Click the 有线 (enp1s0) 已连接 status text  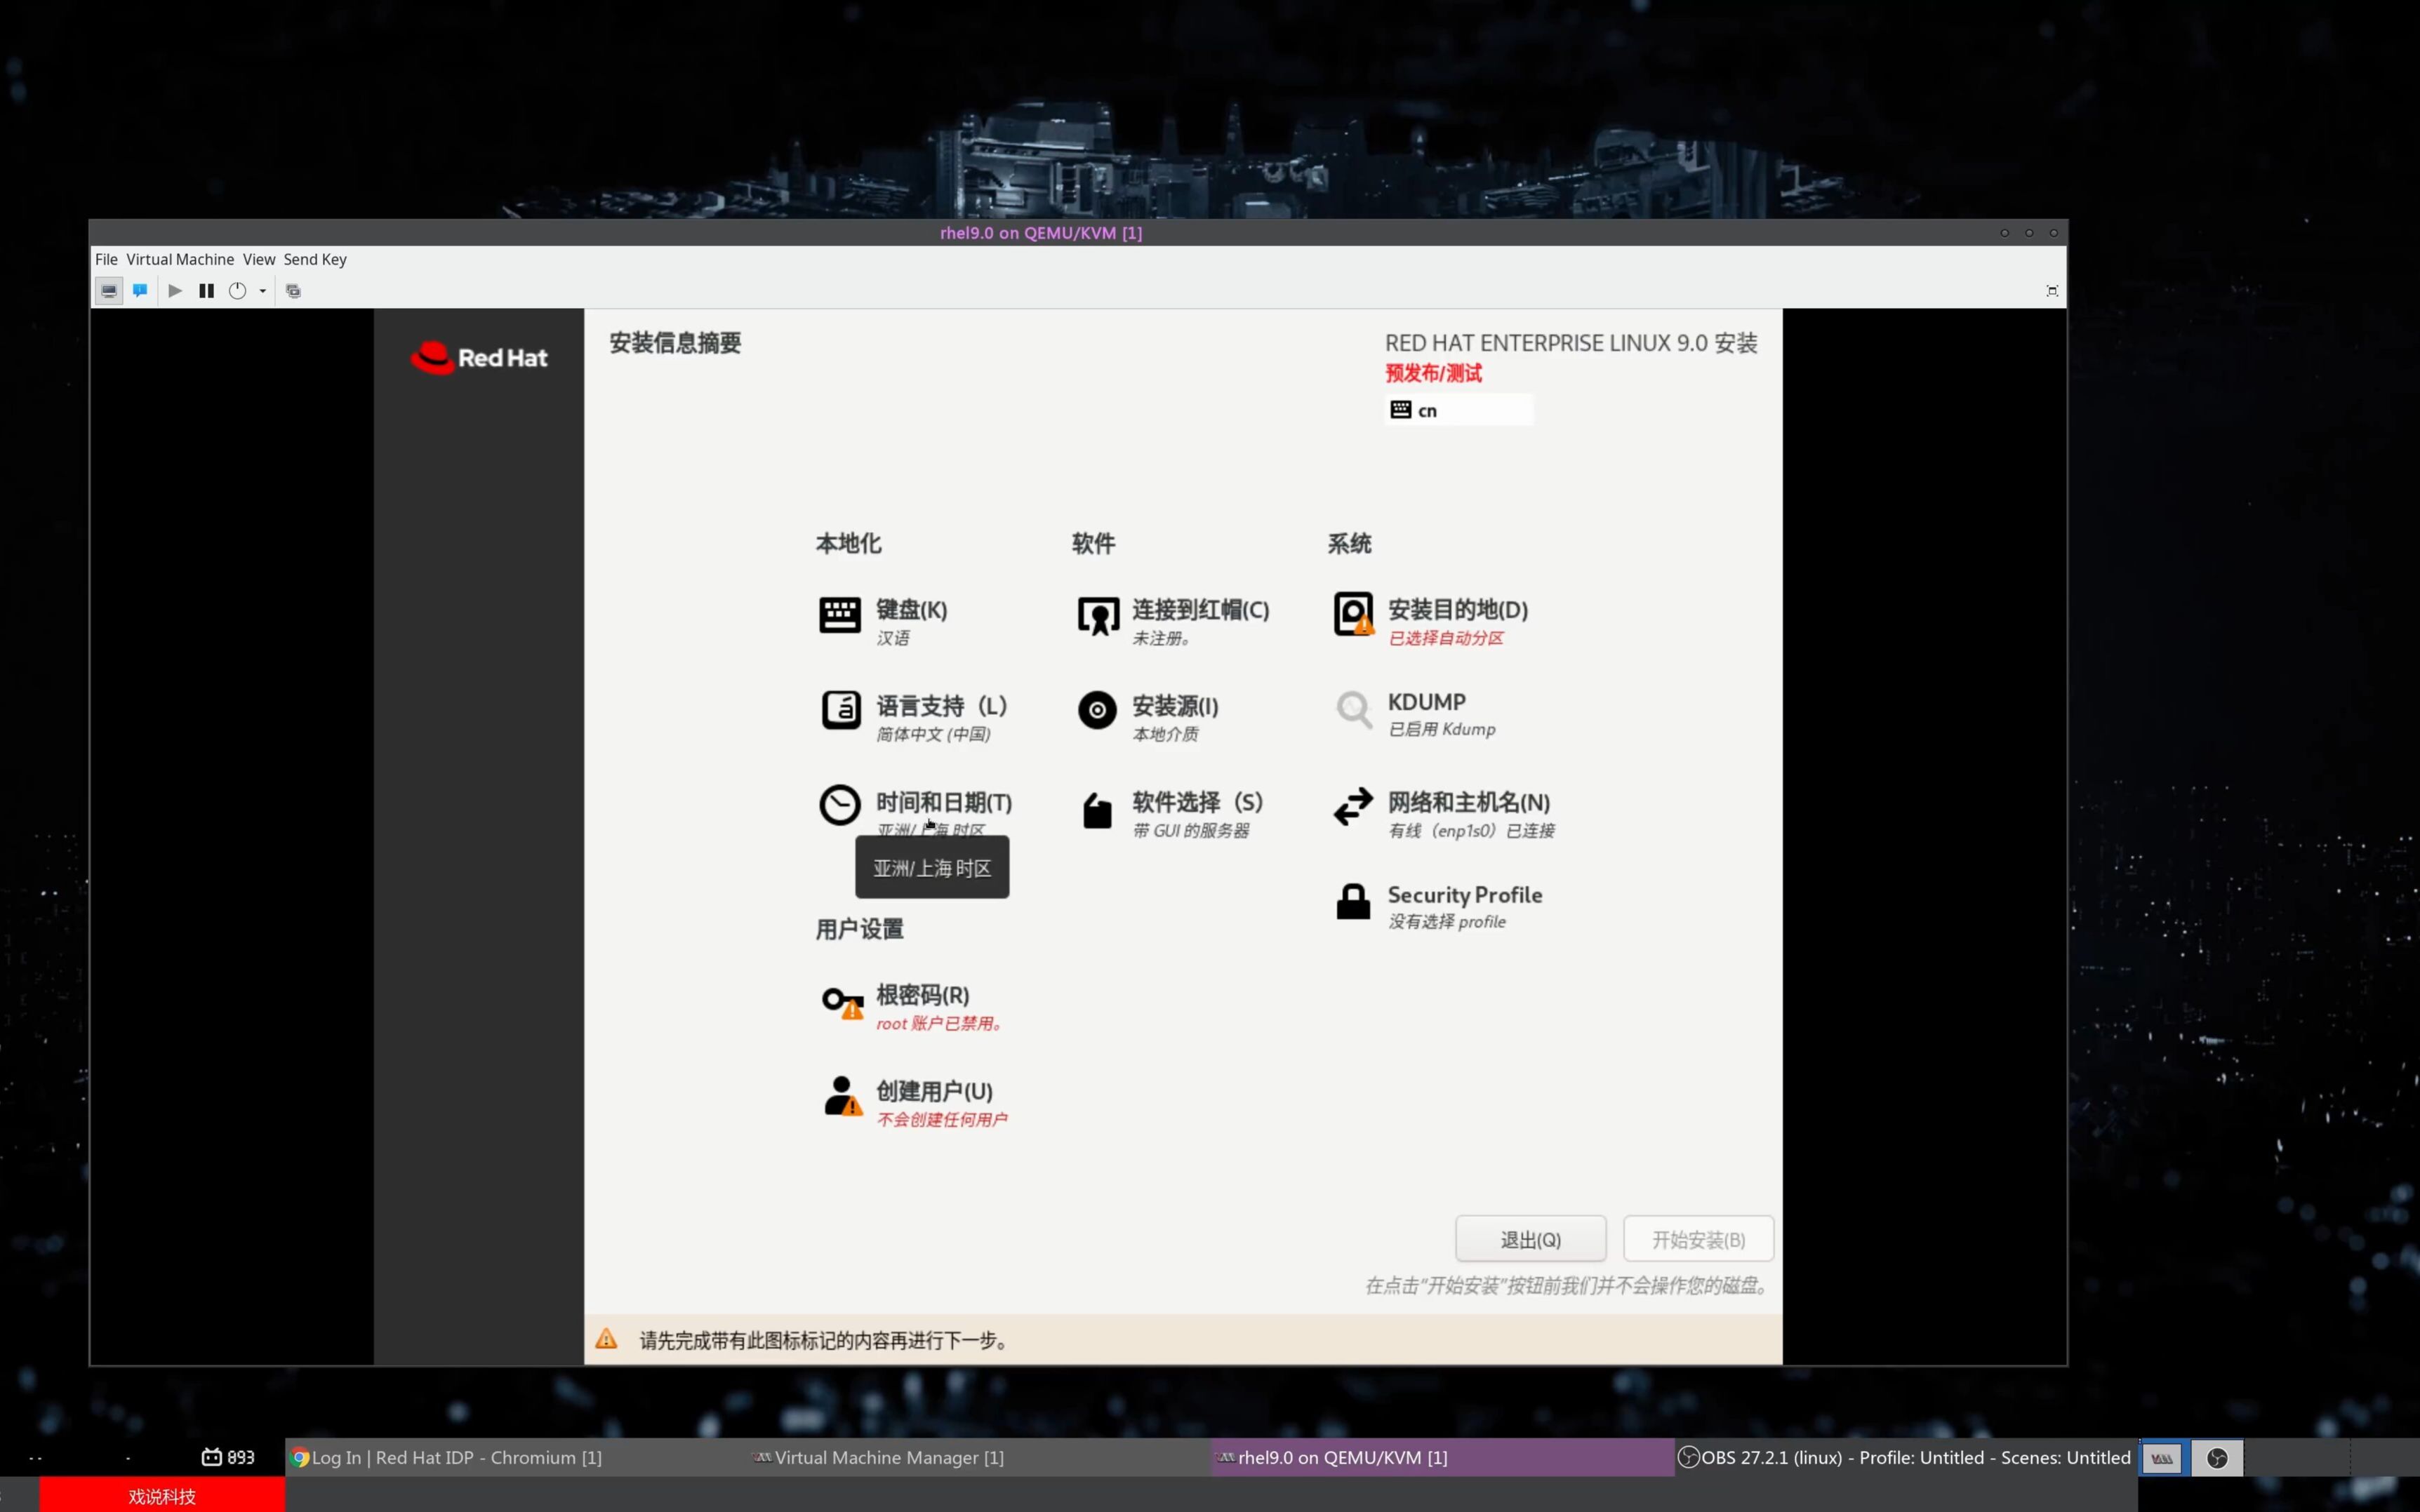click(x=1471, y=831)
